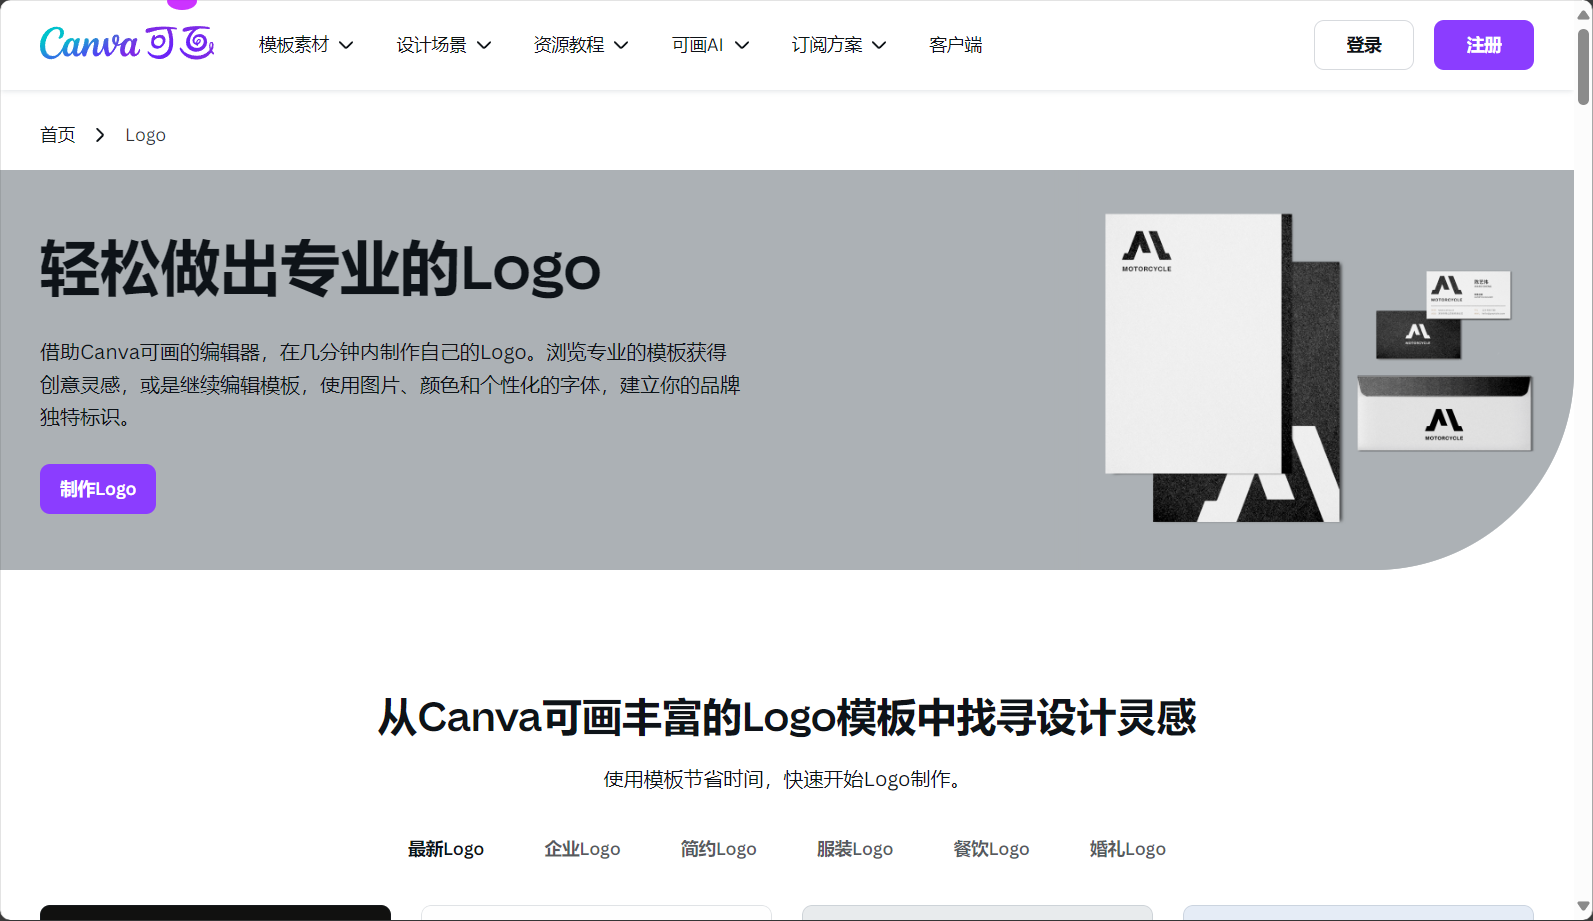The image size is (1593, 921).
Task: Select the 婚礼Logo tab
Action: tap(1128, 849)
